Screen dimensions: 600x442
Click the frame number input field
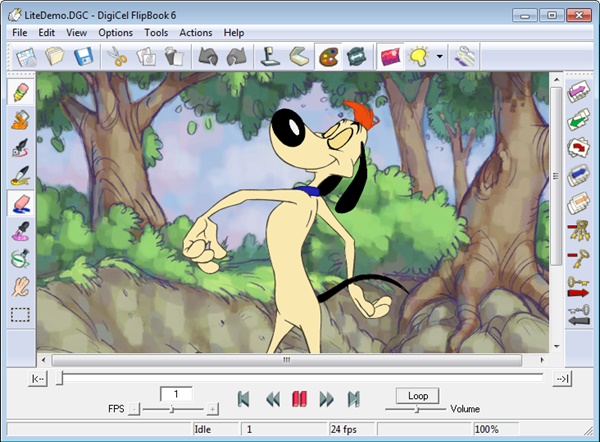176,394
